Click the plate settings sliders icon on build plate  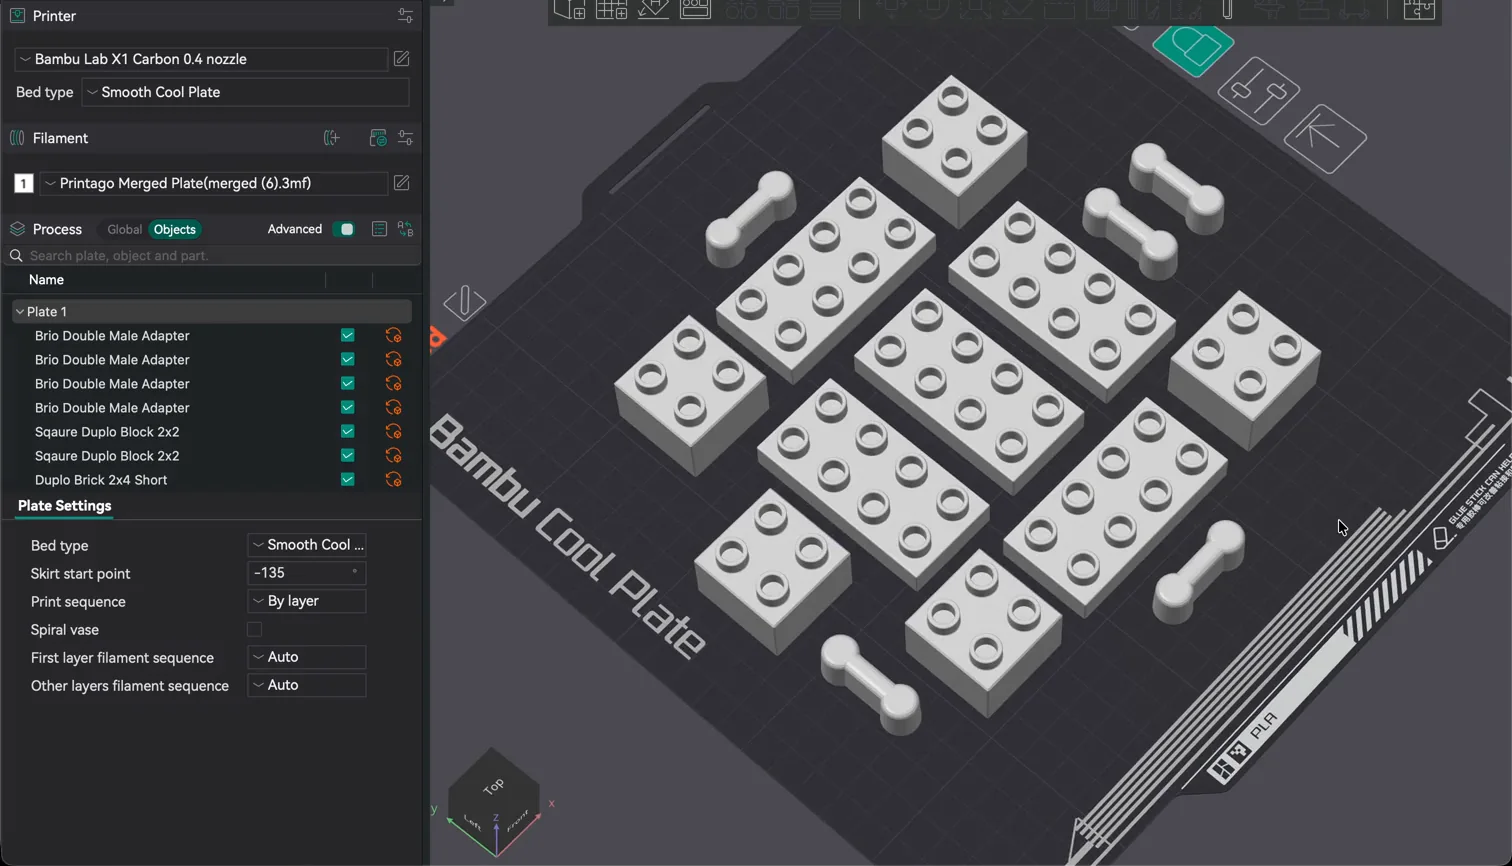coord(1259,91)
